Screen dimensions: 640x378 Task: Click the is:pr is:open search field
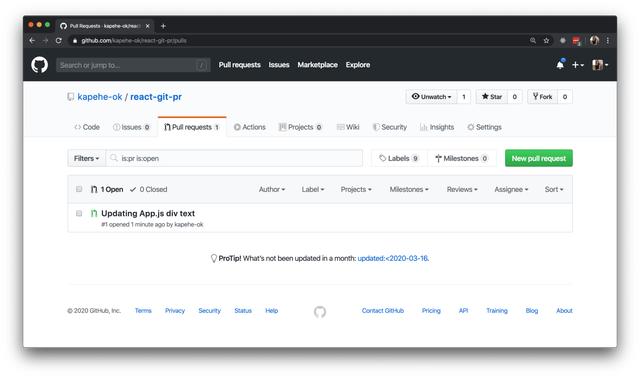(234, 158)
